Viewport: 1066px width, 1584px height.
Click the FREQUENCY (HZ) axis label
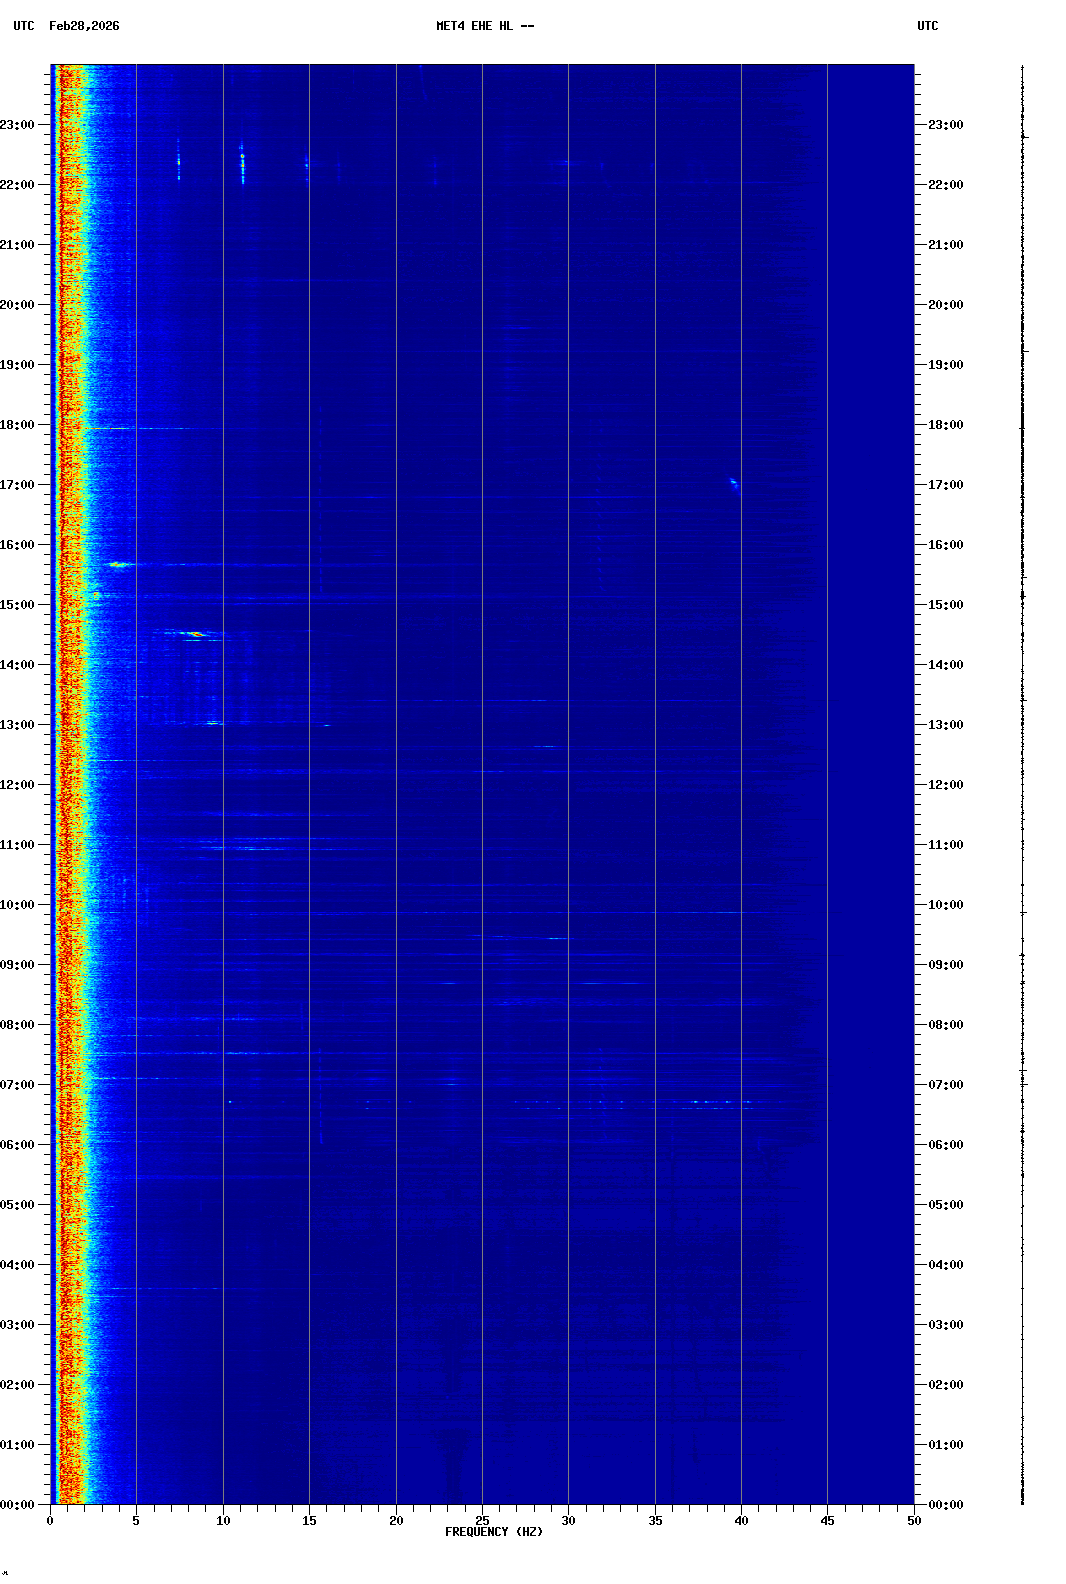(494, 1532)
